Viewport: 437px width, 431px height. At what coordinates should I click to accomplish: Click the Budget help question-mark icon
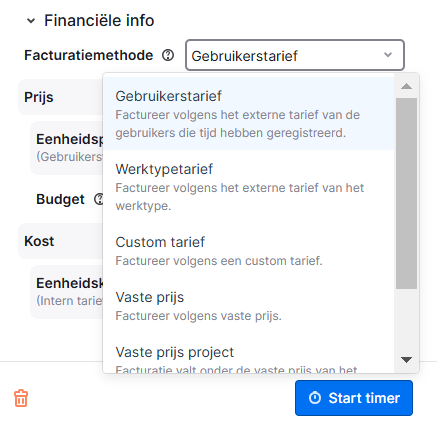pyautogui.click(x=99, y=199)
